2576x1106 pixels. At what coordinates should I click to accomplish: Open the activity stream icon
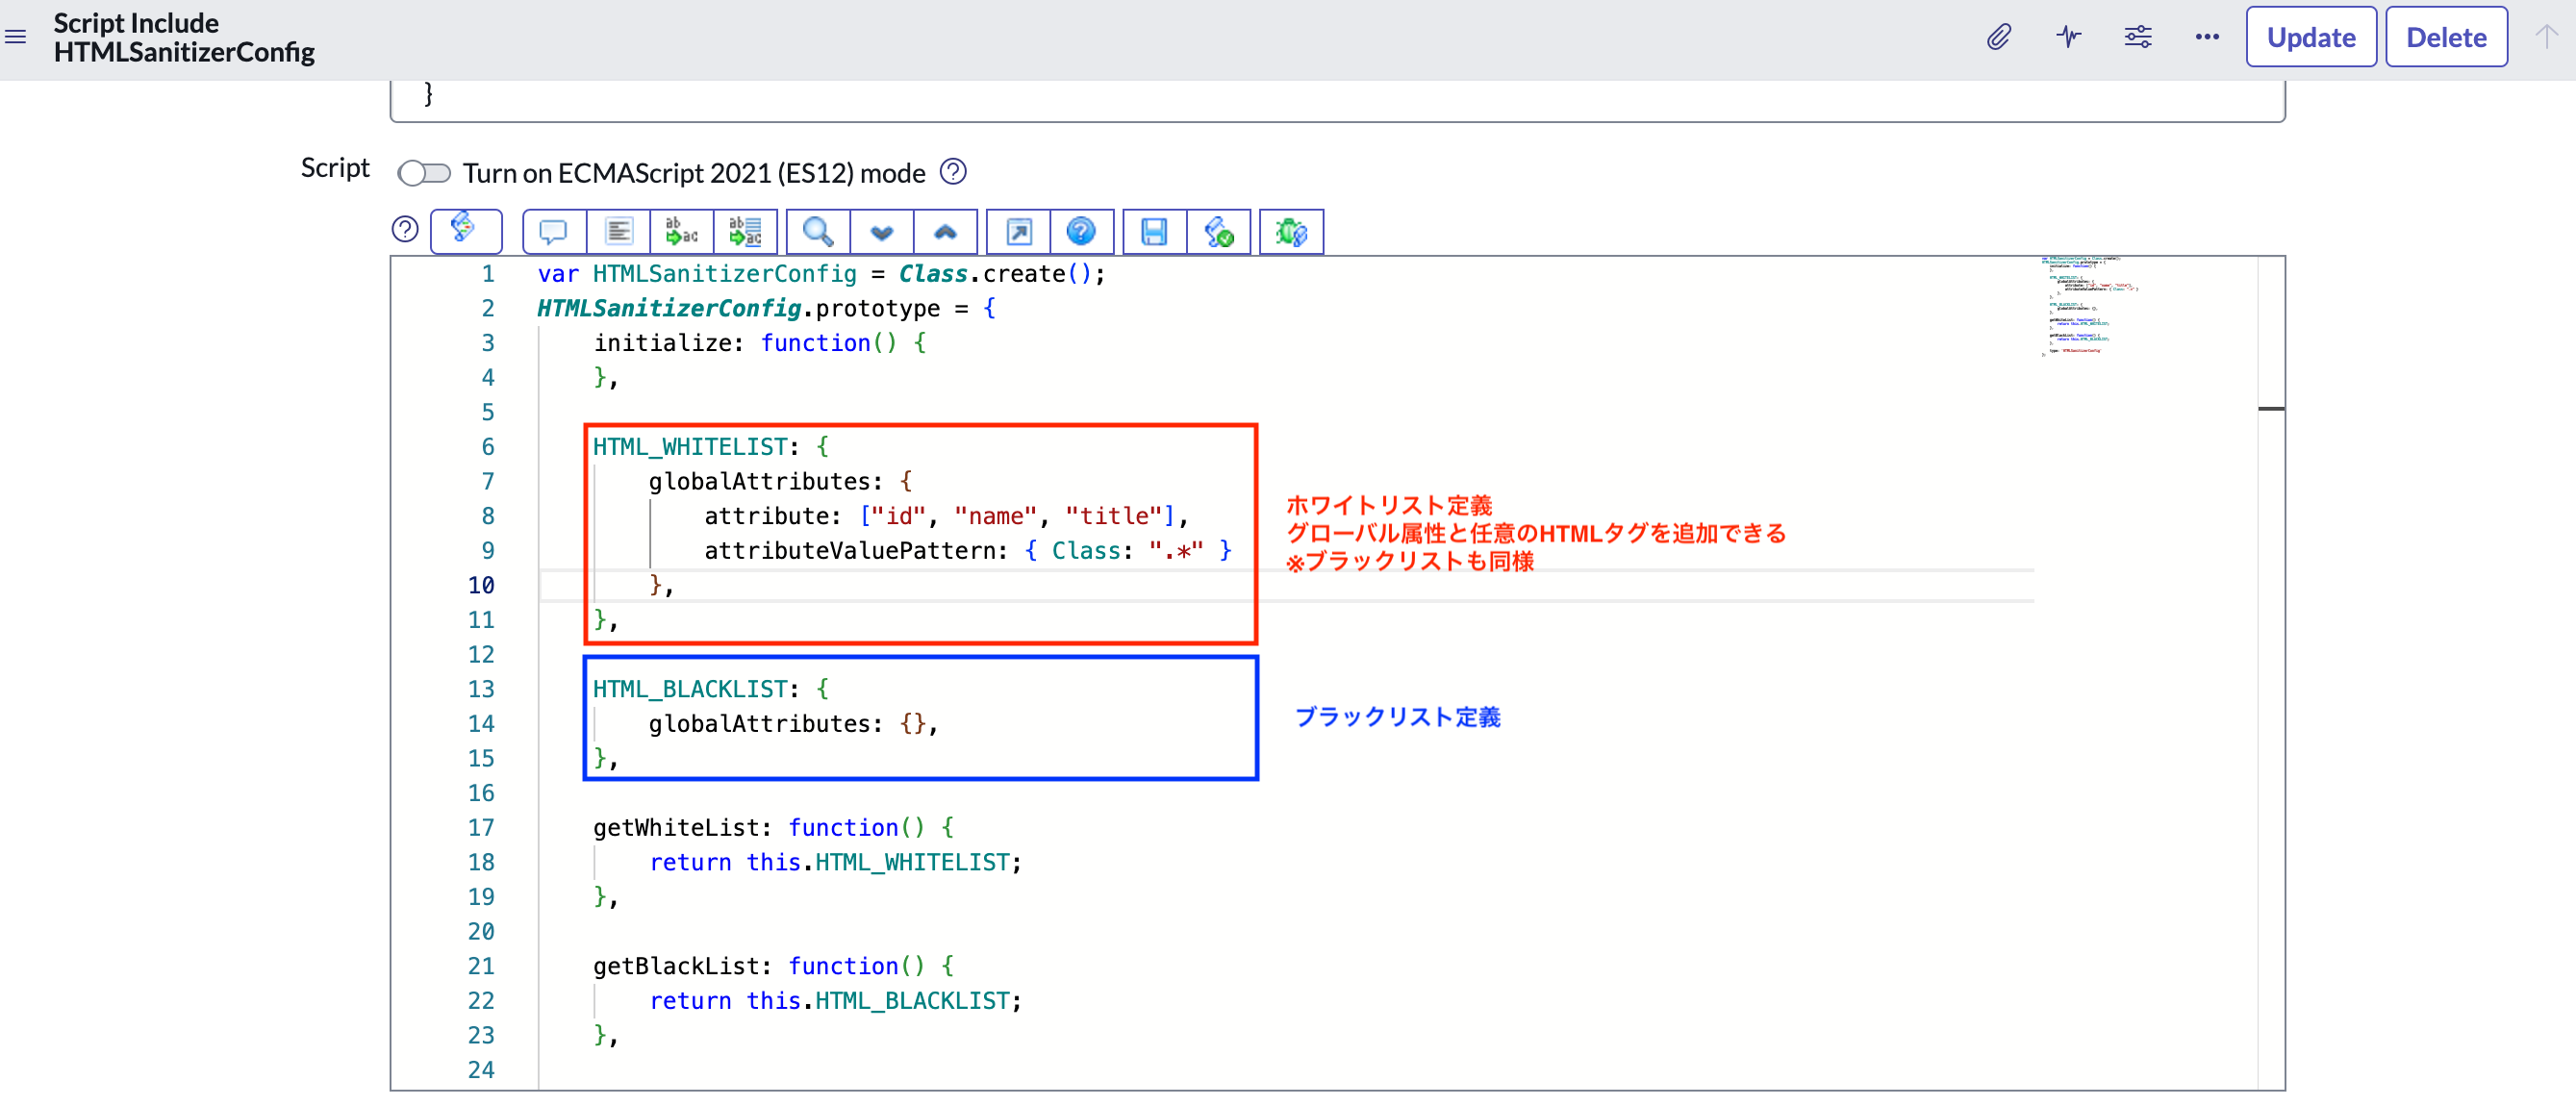(2069, 36)
